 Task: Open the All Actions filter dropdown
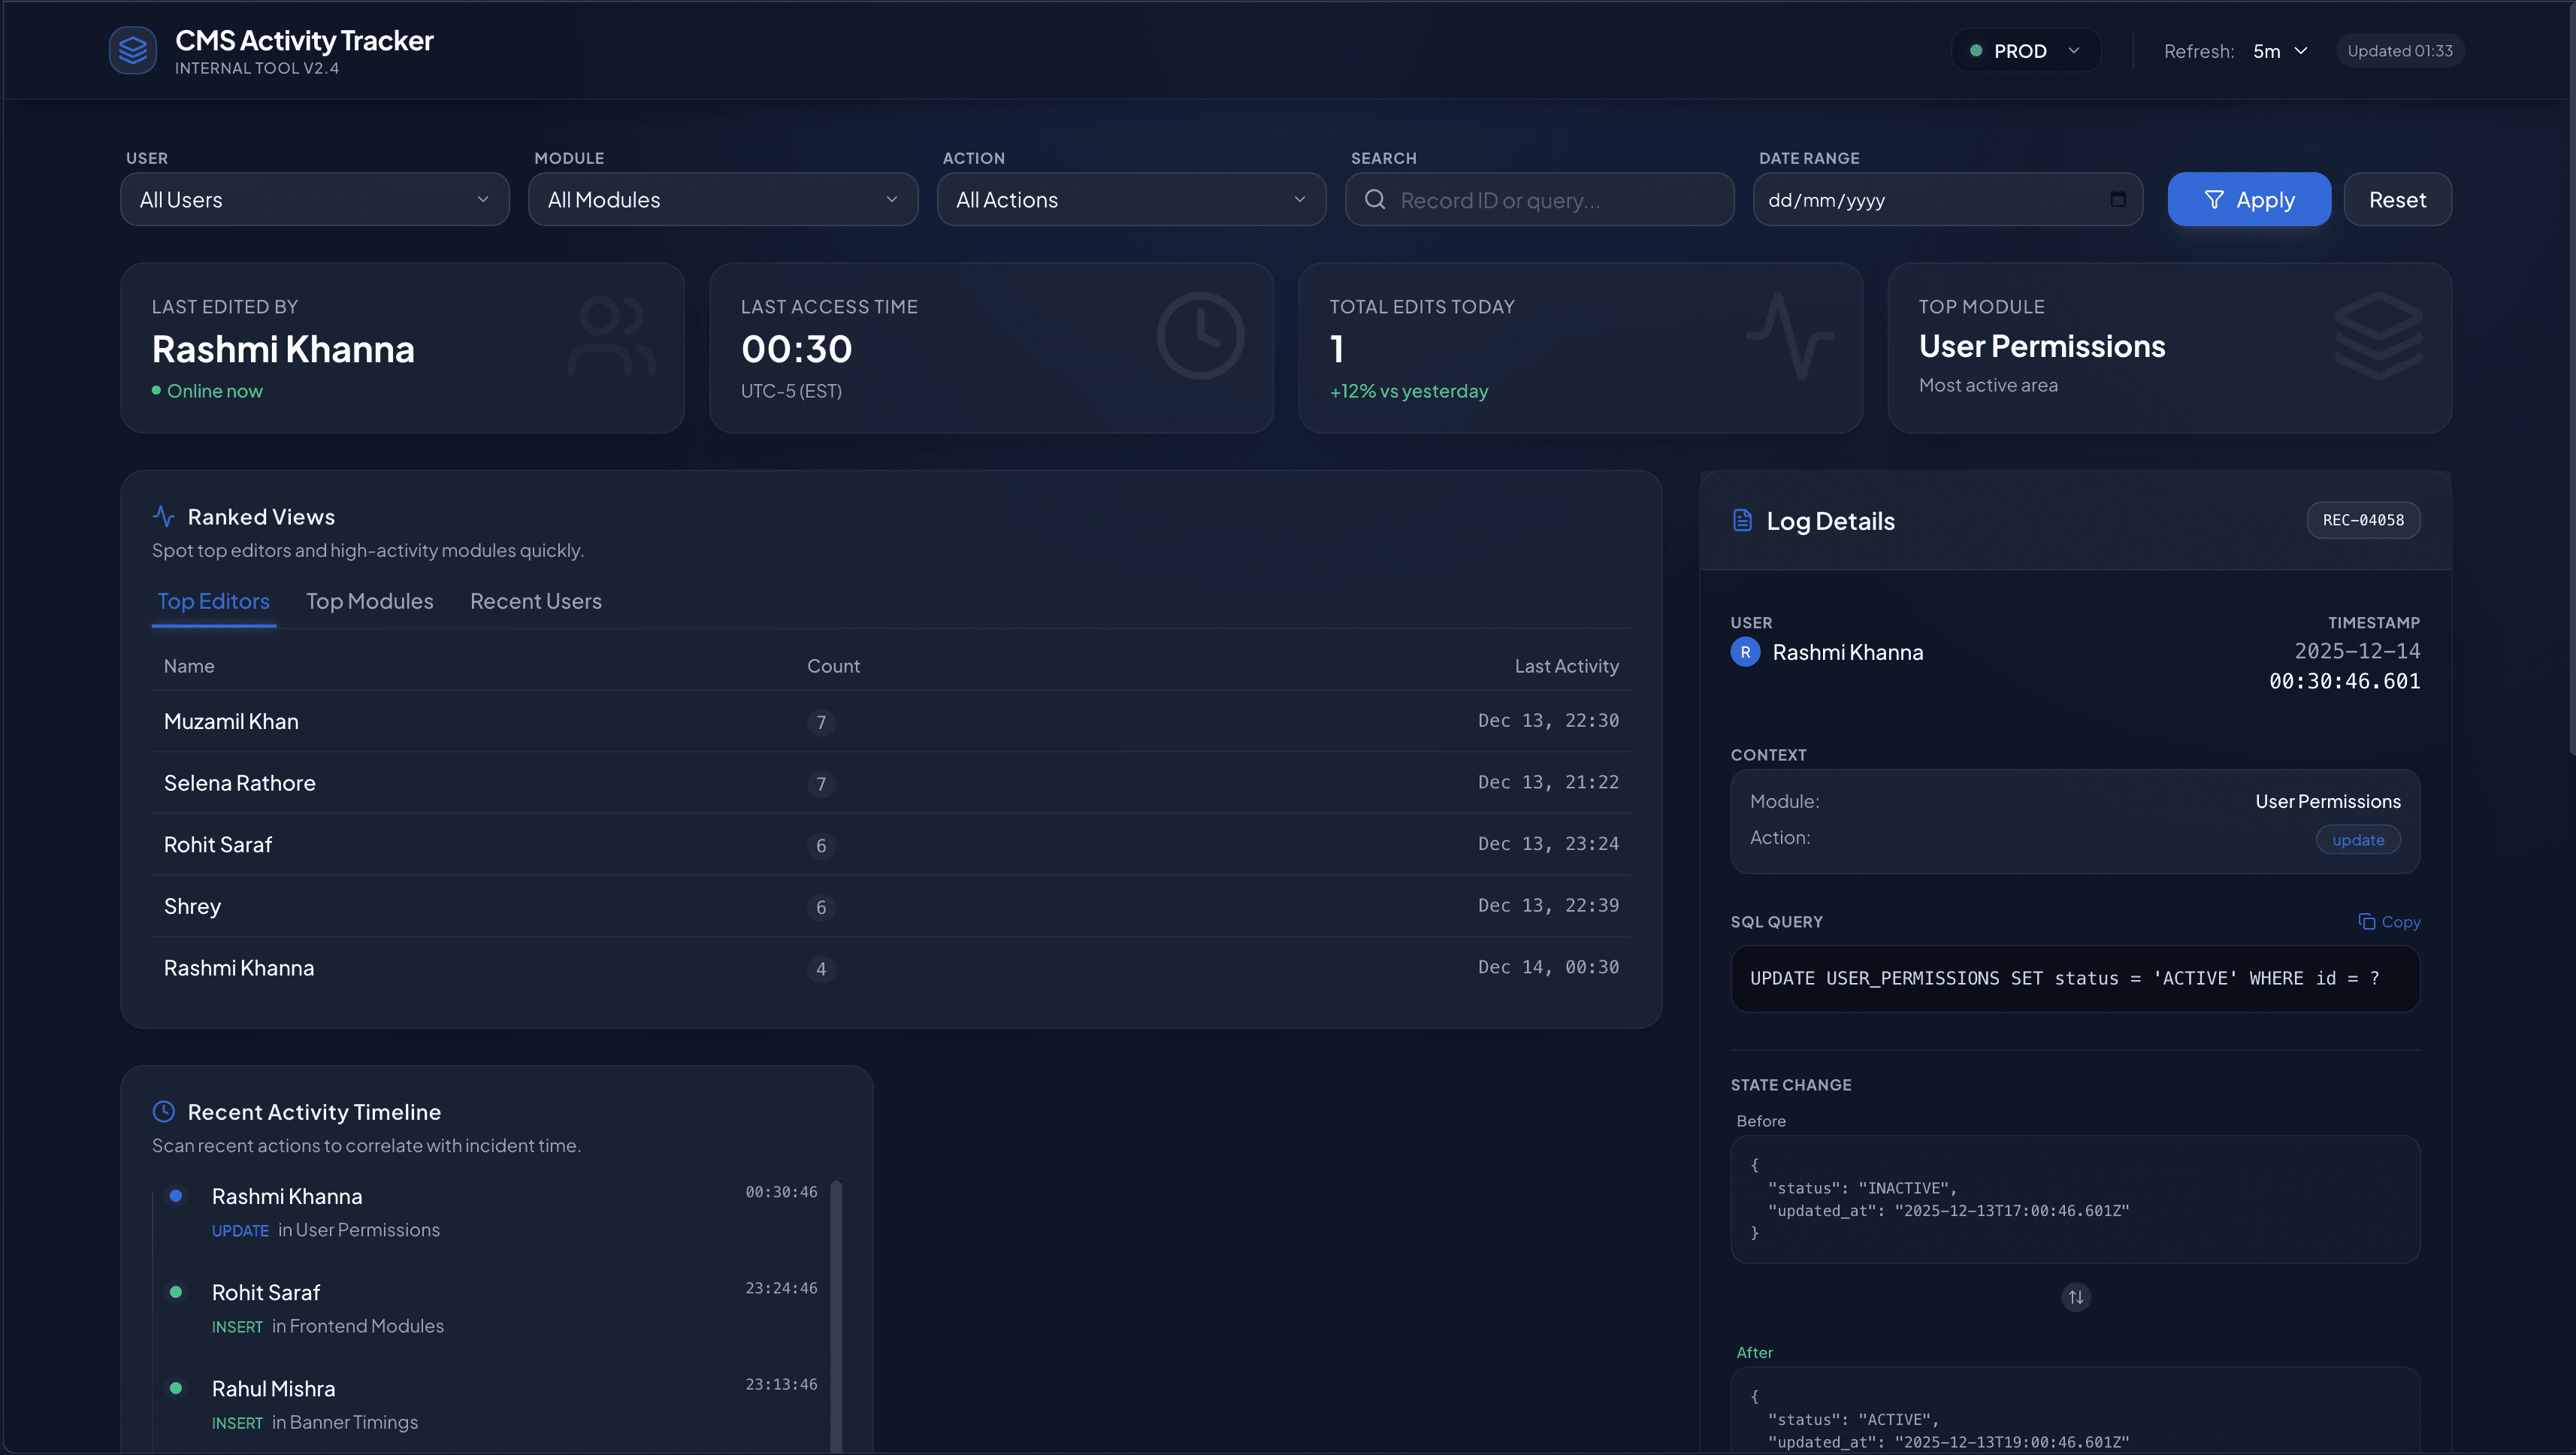pos(1130,199)
